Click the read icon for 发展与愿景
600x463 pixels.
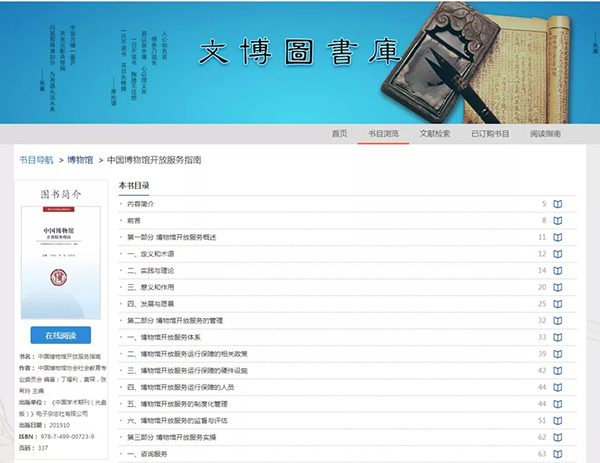[558, 303]
